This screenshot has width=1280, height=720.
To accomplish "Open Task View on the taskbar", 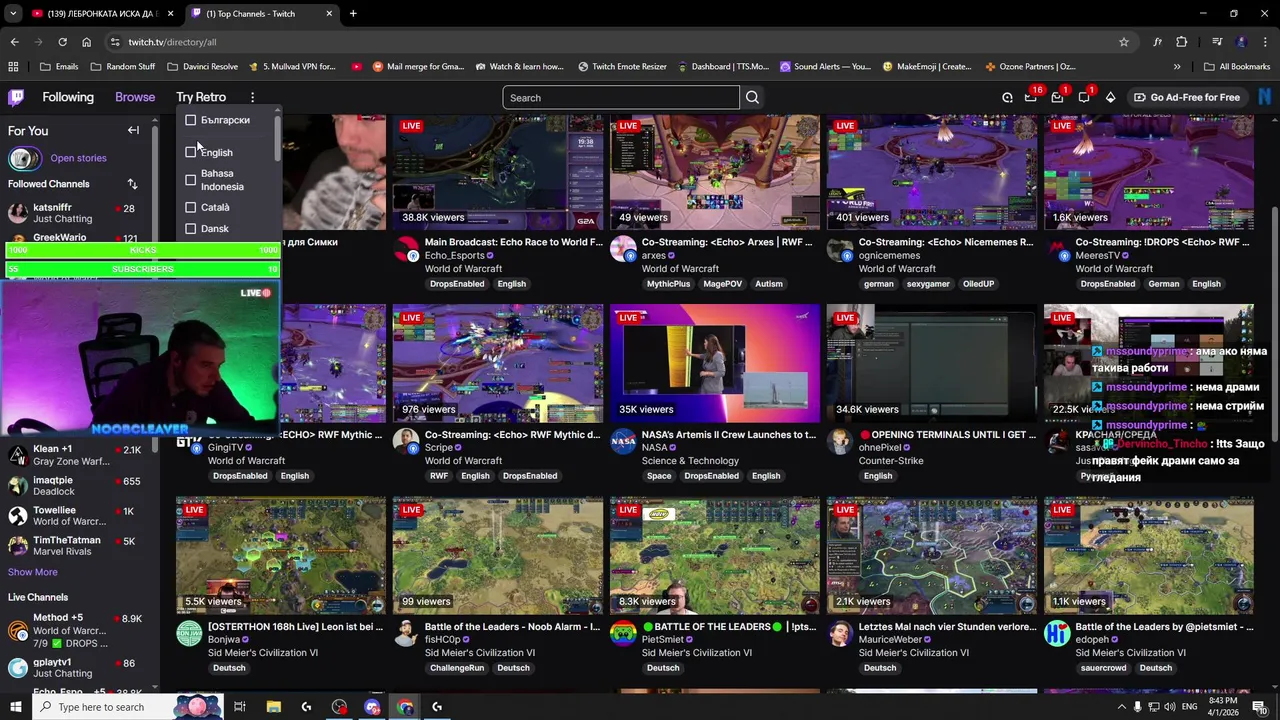I will [240, 707].
